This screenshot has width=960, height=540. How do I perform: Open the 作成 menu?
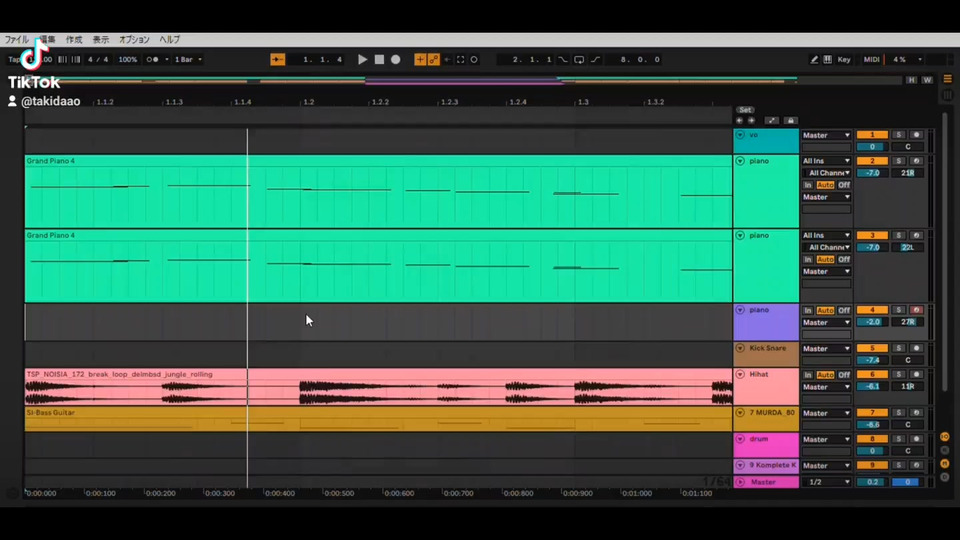(x=74, y=40)
